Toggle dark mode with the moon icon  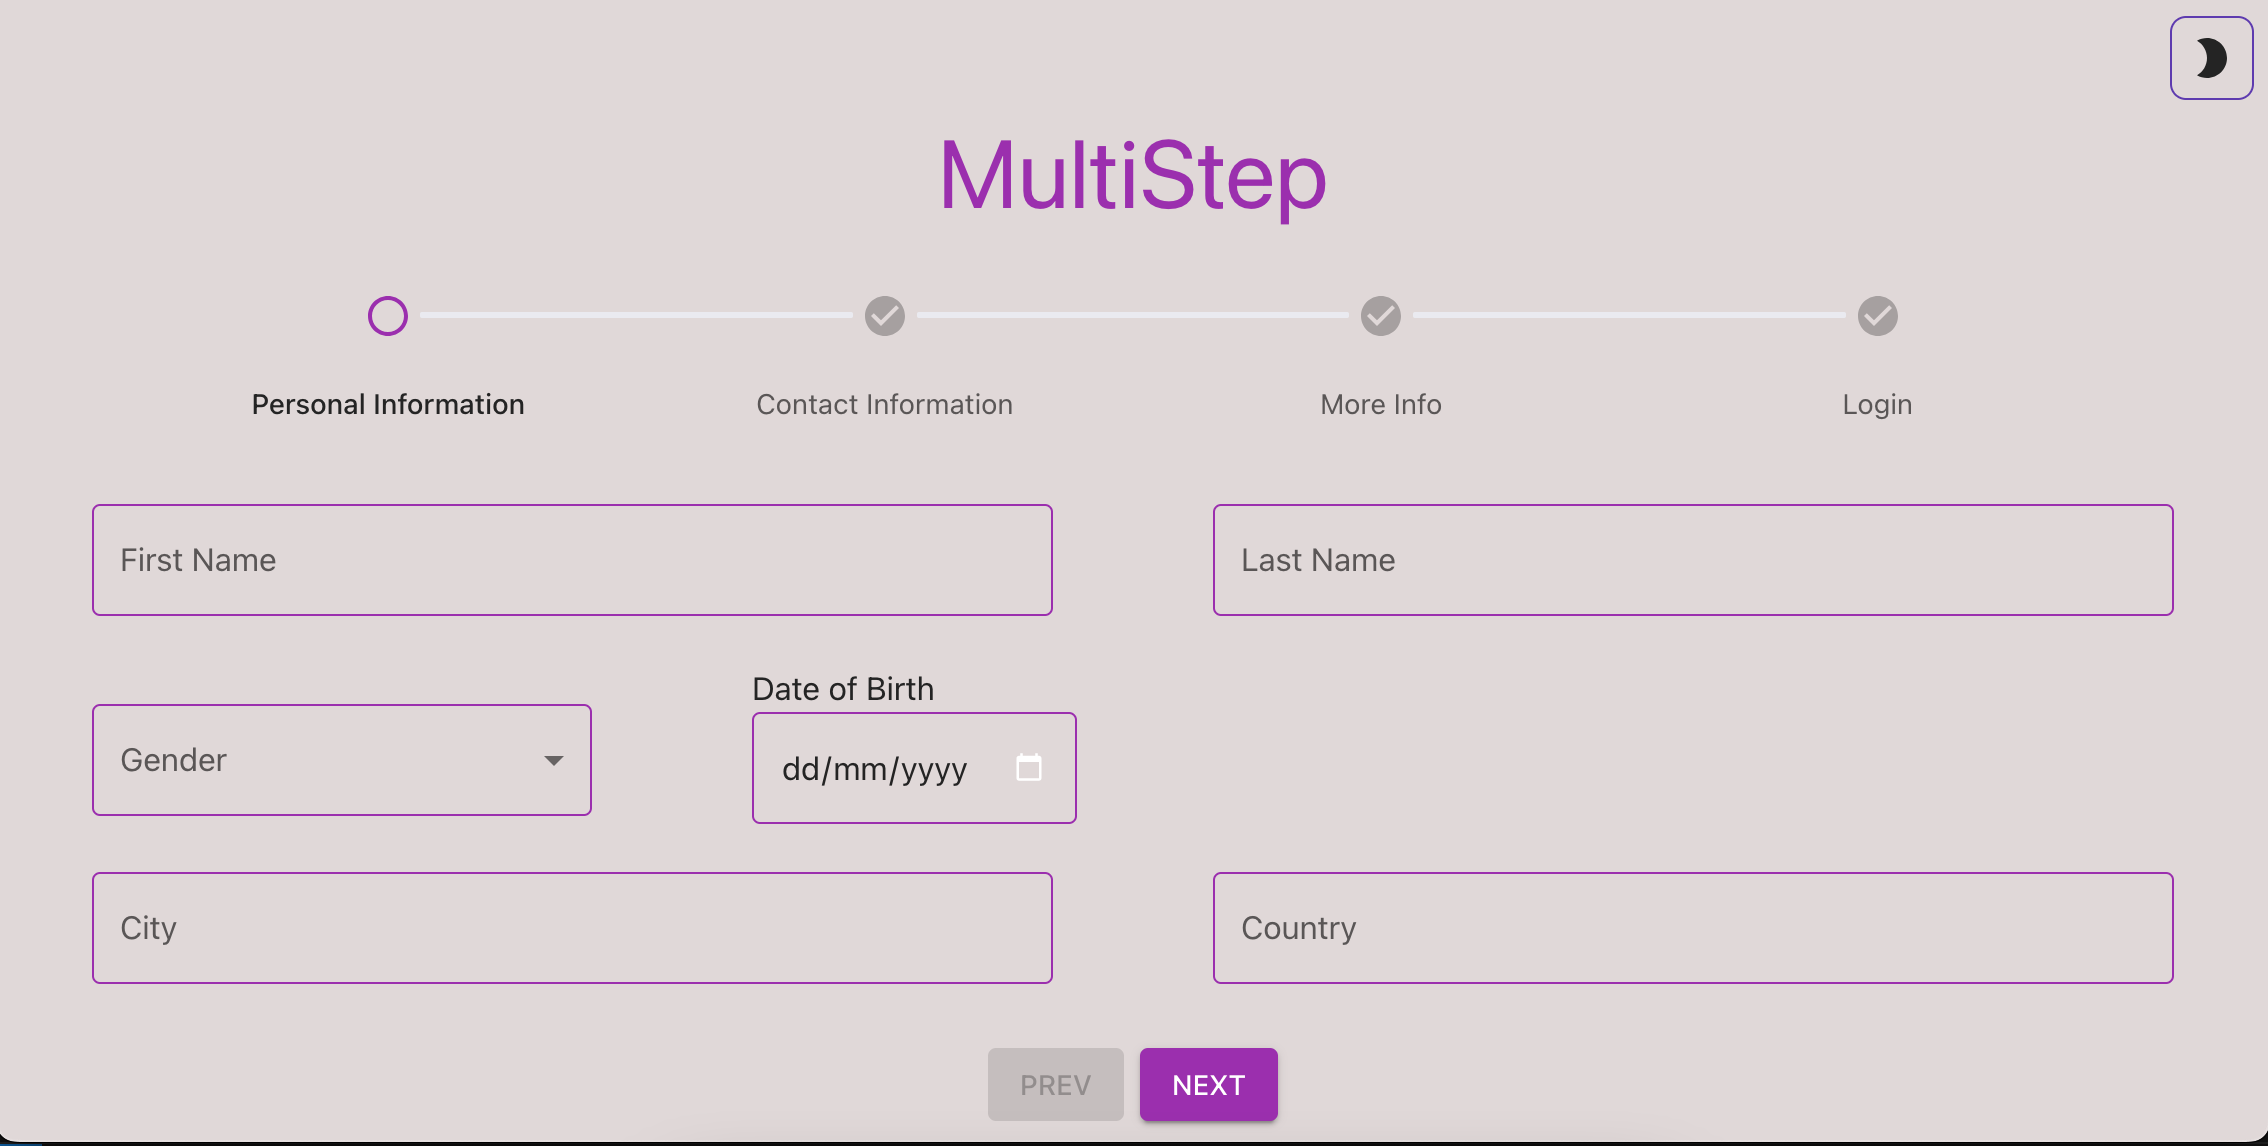(x=2211, y=58)
